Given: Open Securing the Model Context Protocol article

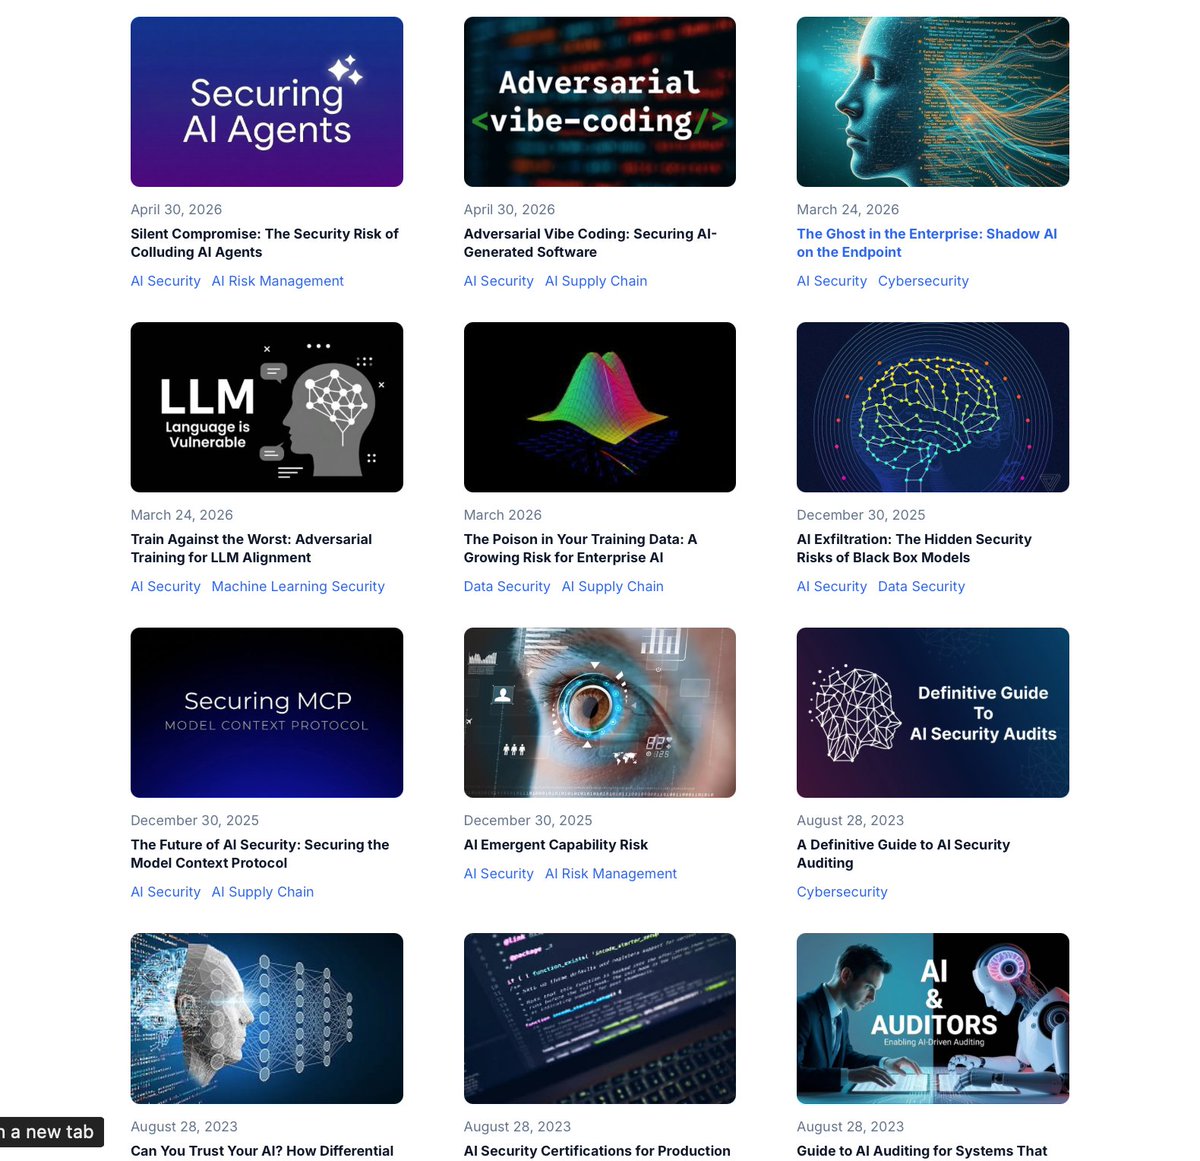Looking at the screenshot, I should coord(260,854).
